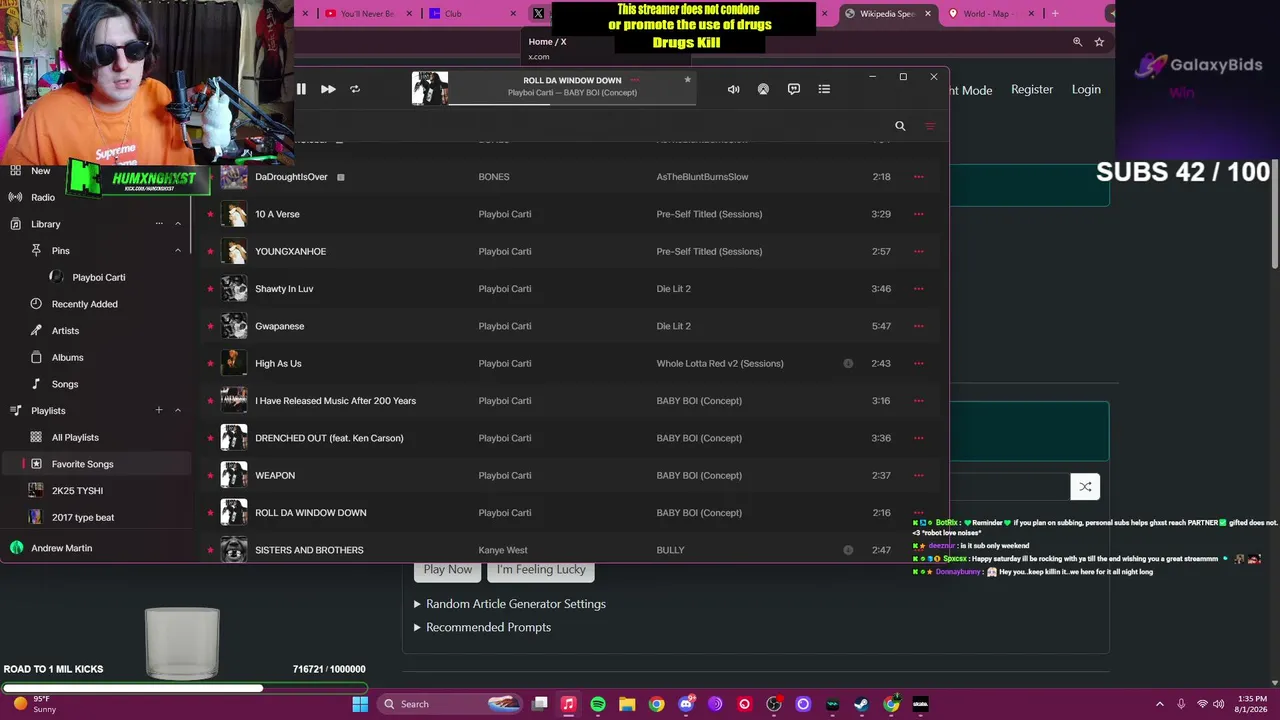Viewport: 1280px width, 720px height.
Task: Open Library more options ellipsis
Action: pos(159,224)
